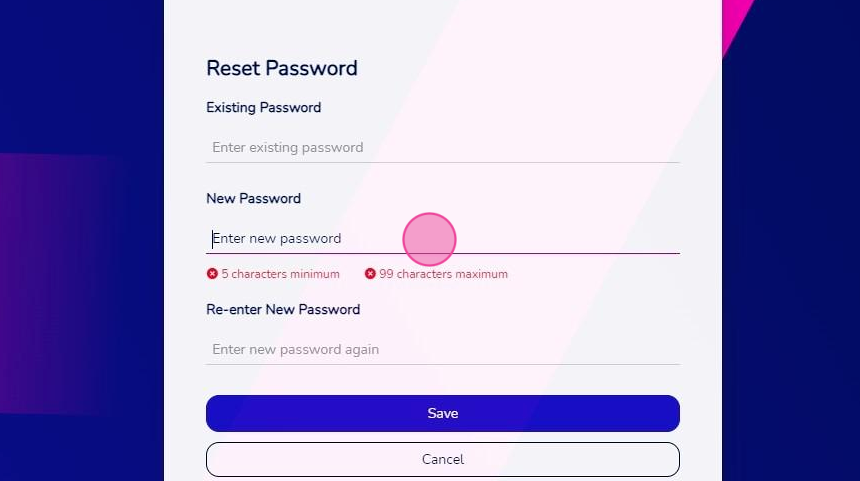The width and height of the screenshot is (860, 481).
Task: Select the Enter new password again field
Action: coord(443,349)
